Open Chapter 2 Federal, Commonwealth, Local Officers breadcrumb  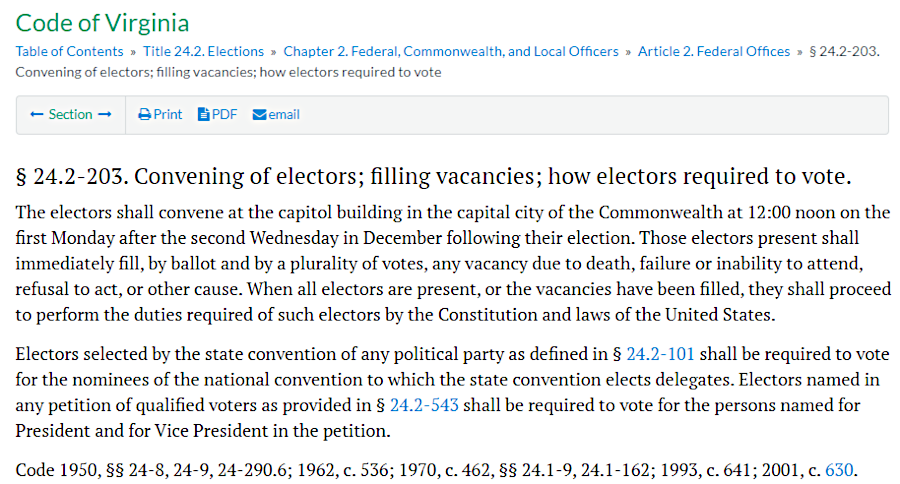450,51
